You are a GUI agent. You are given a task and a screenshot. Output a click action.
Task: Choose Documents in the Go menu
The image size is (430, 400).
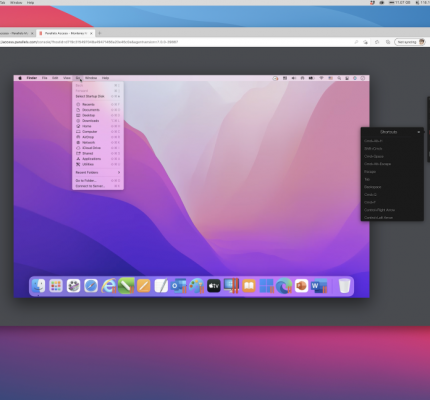click(x=98, y=110)
